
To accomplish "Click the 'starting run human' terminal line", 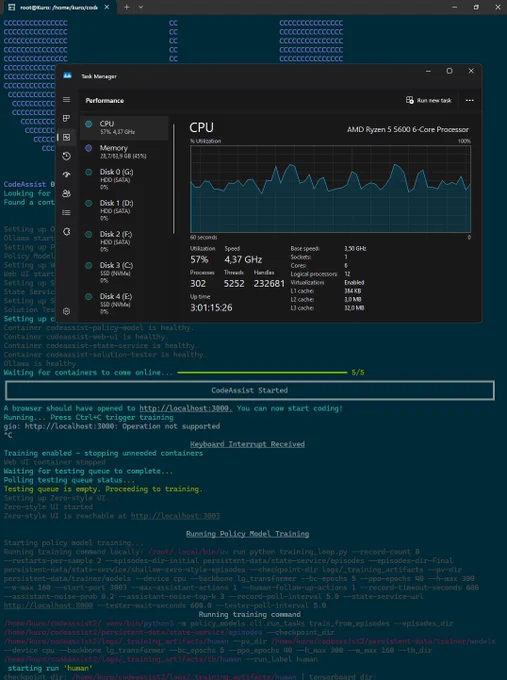I will pos(50,668).
